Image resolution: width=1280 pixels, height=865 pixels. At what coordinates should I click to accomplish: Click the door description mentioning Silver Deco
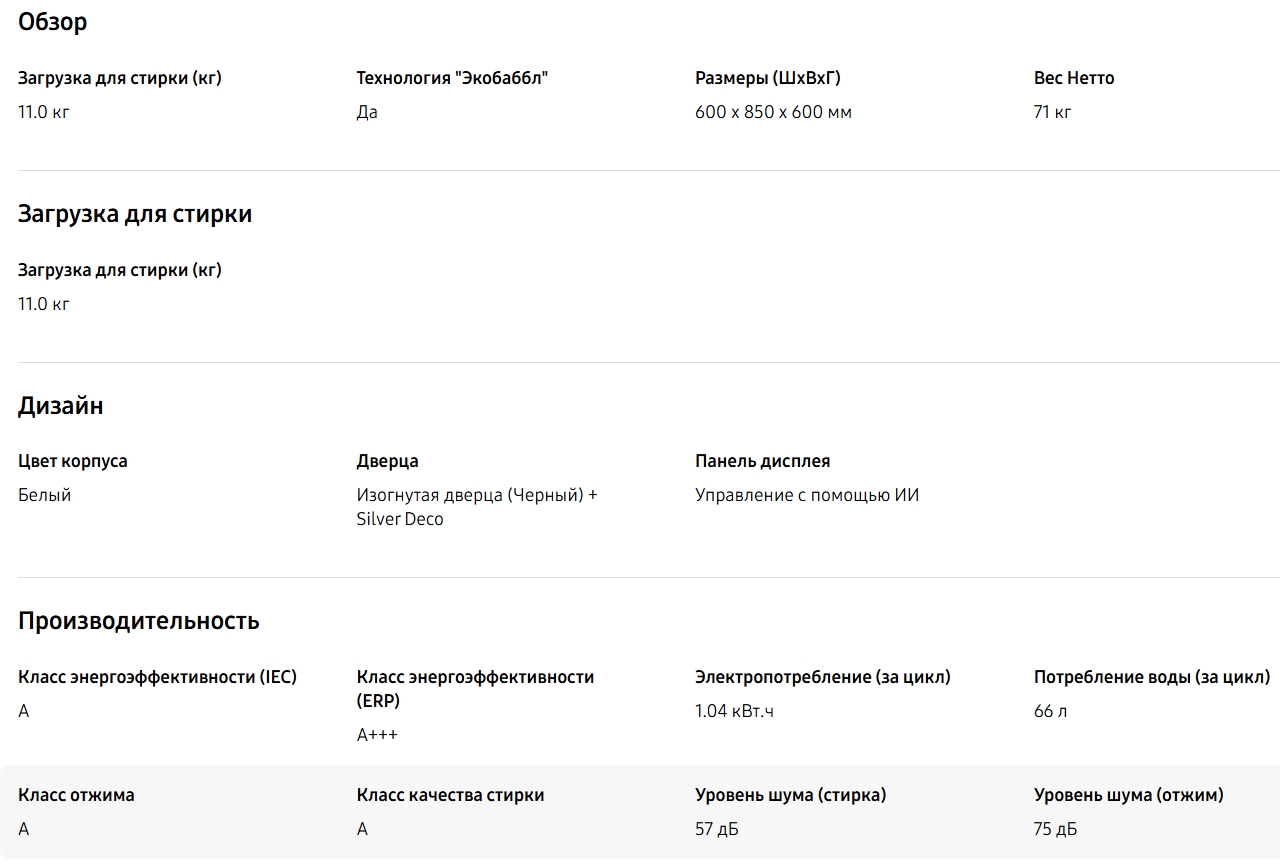click(x=476, y=507)
